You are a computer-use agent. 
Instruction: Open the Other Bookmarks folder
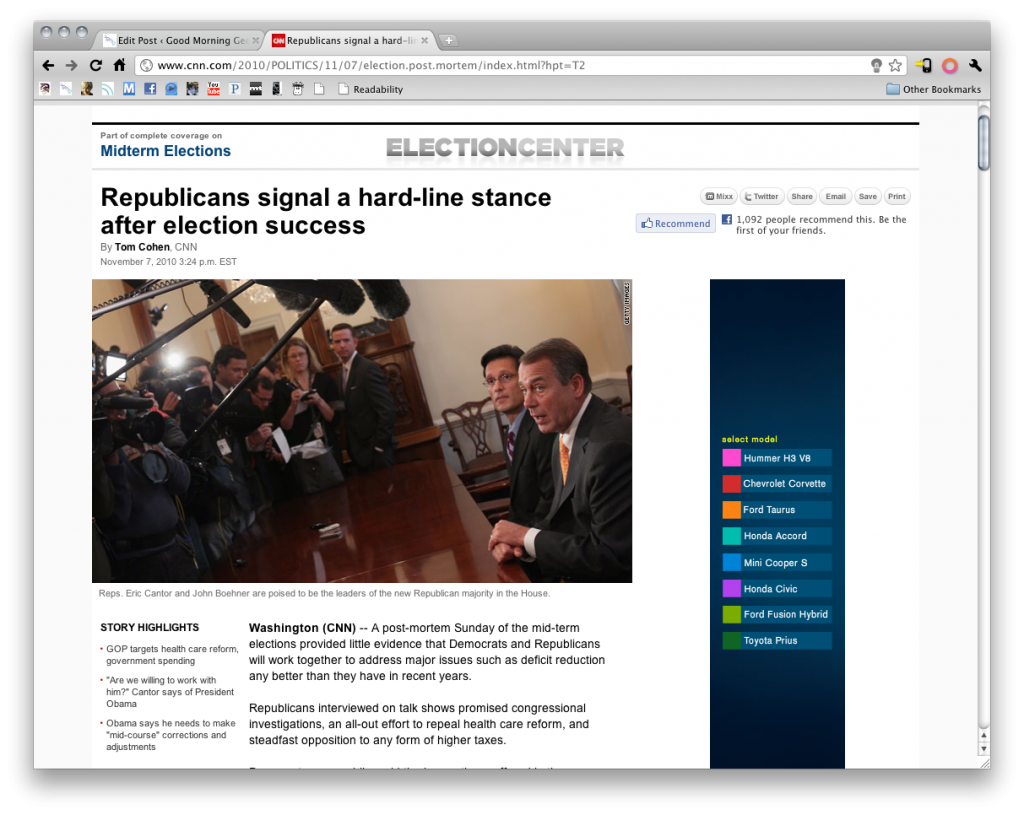(x=933, y=89)
